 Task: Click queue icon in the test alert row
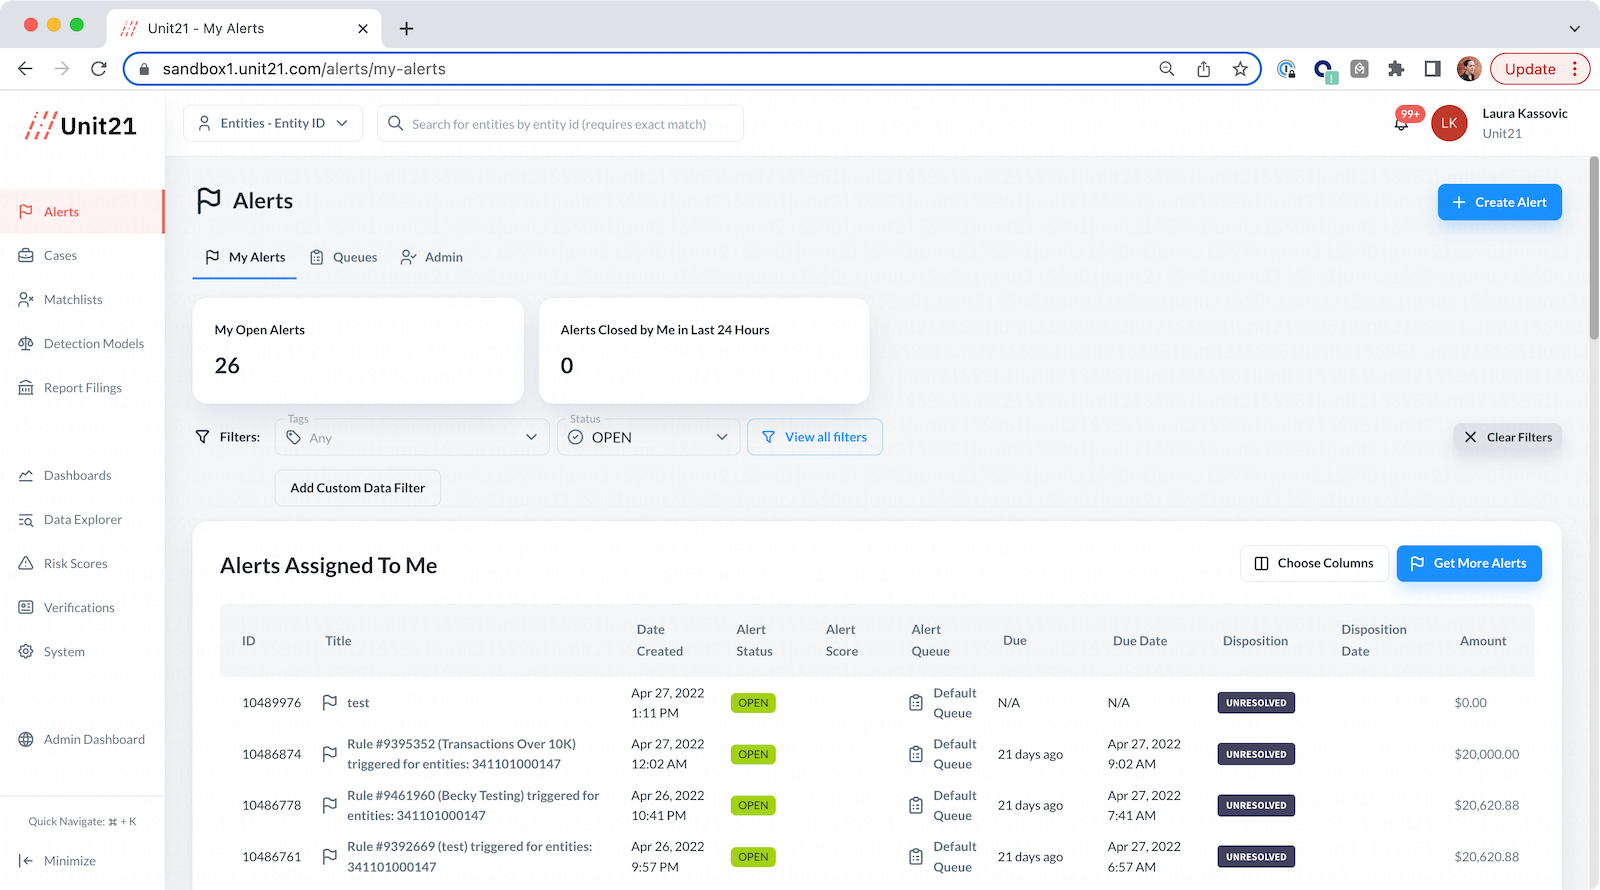point(916,703)
